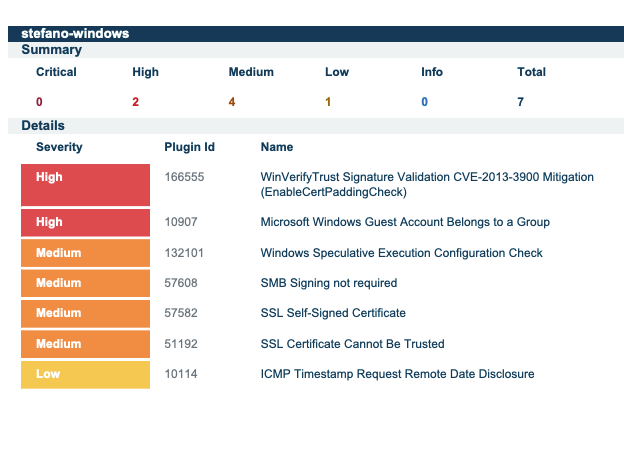Open plugin ID 10907

[181, 222]
